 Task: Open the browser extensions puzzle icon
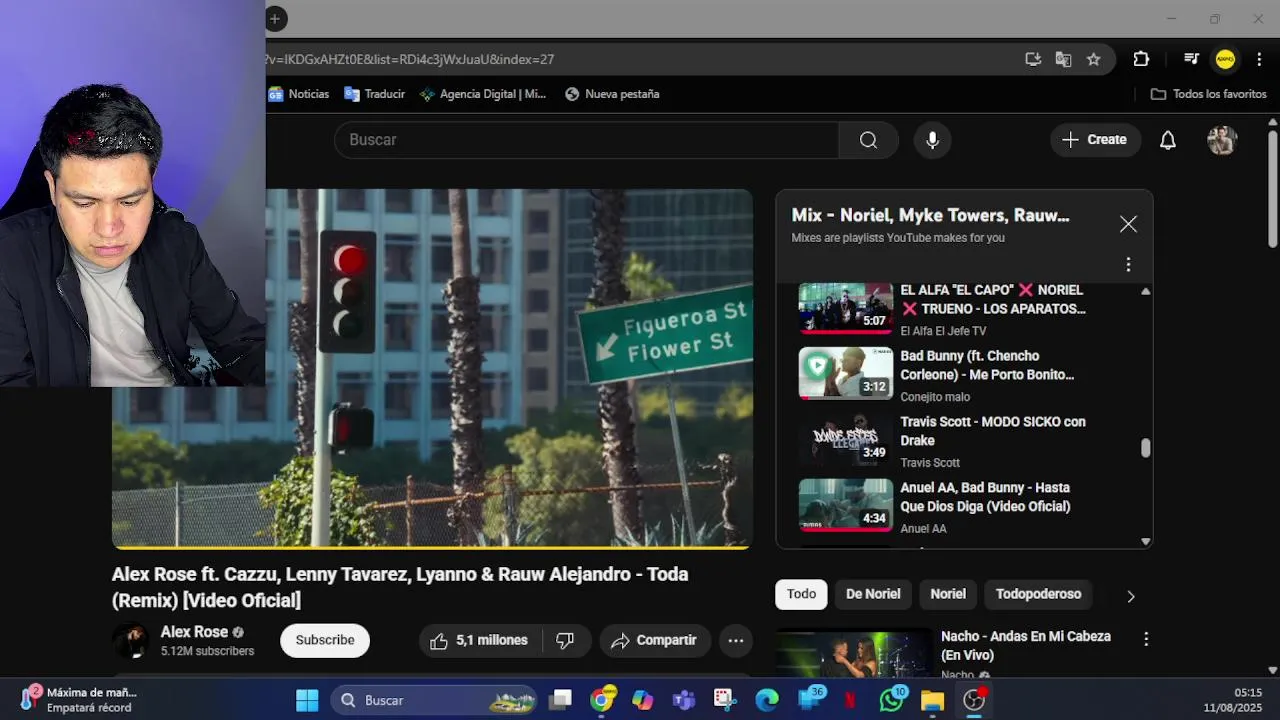coord(1141,59)
